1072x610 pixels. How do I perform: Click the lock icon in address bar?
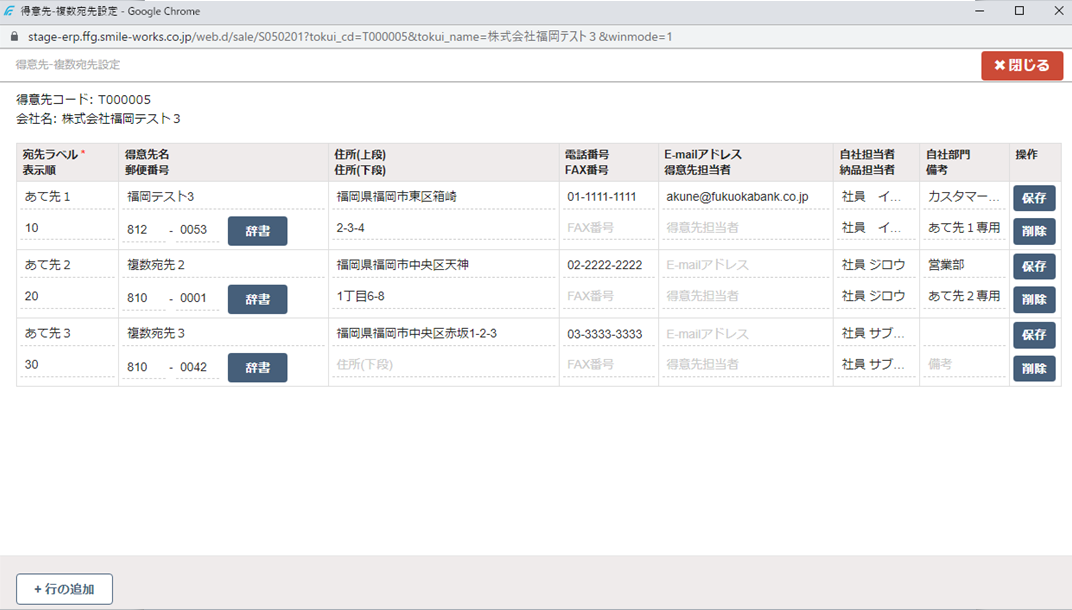pos(13,36)
